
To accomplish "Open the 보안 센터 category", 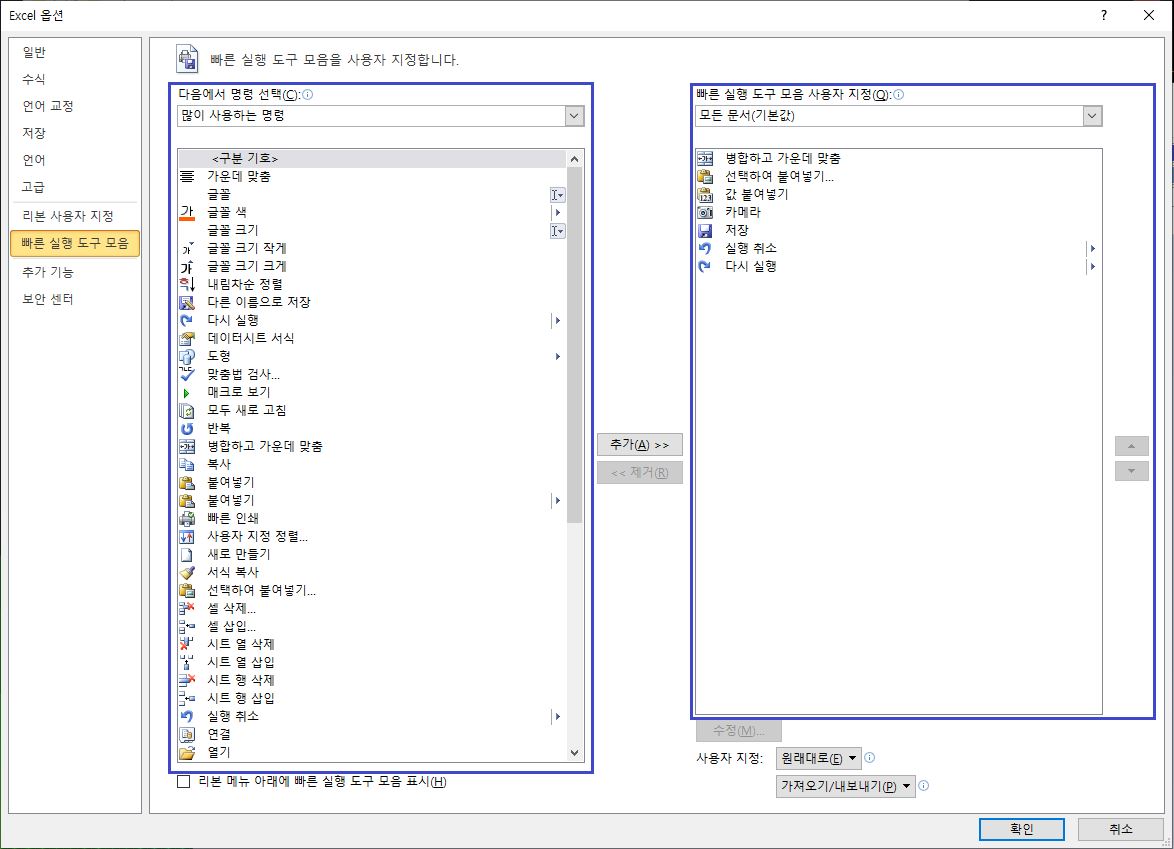I will [x=47, y=299].
